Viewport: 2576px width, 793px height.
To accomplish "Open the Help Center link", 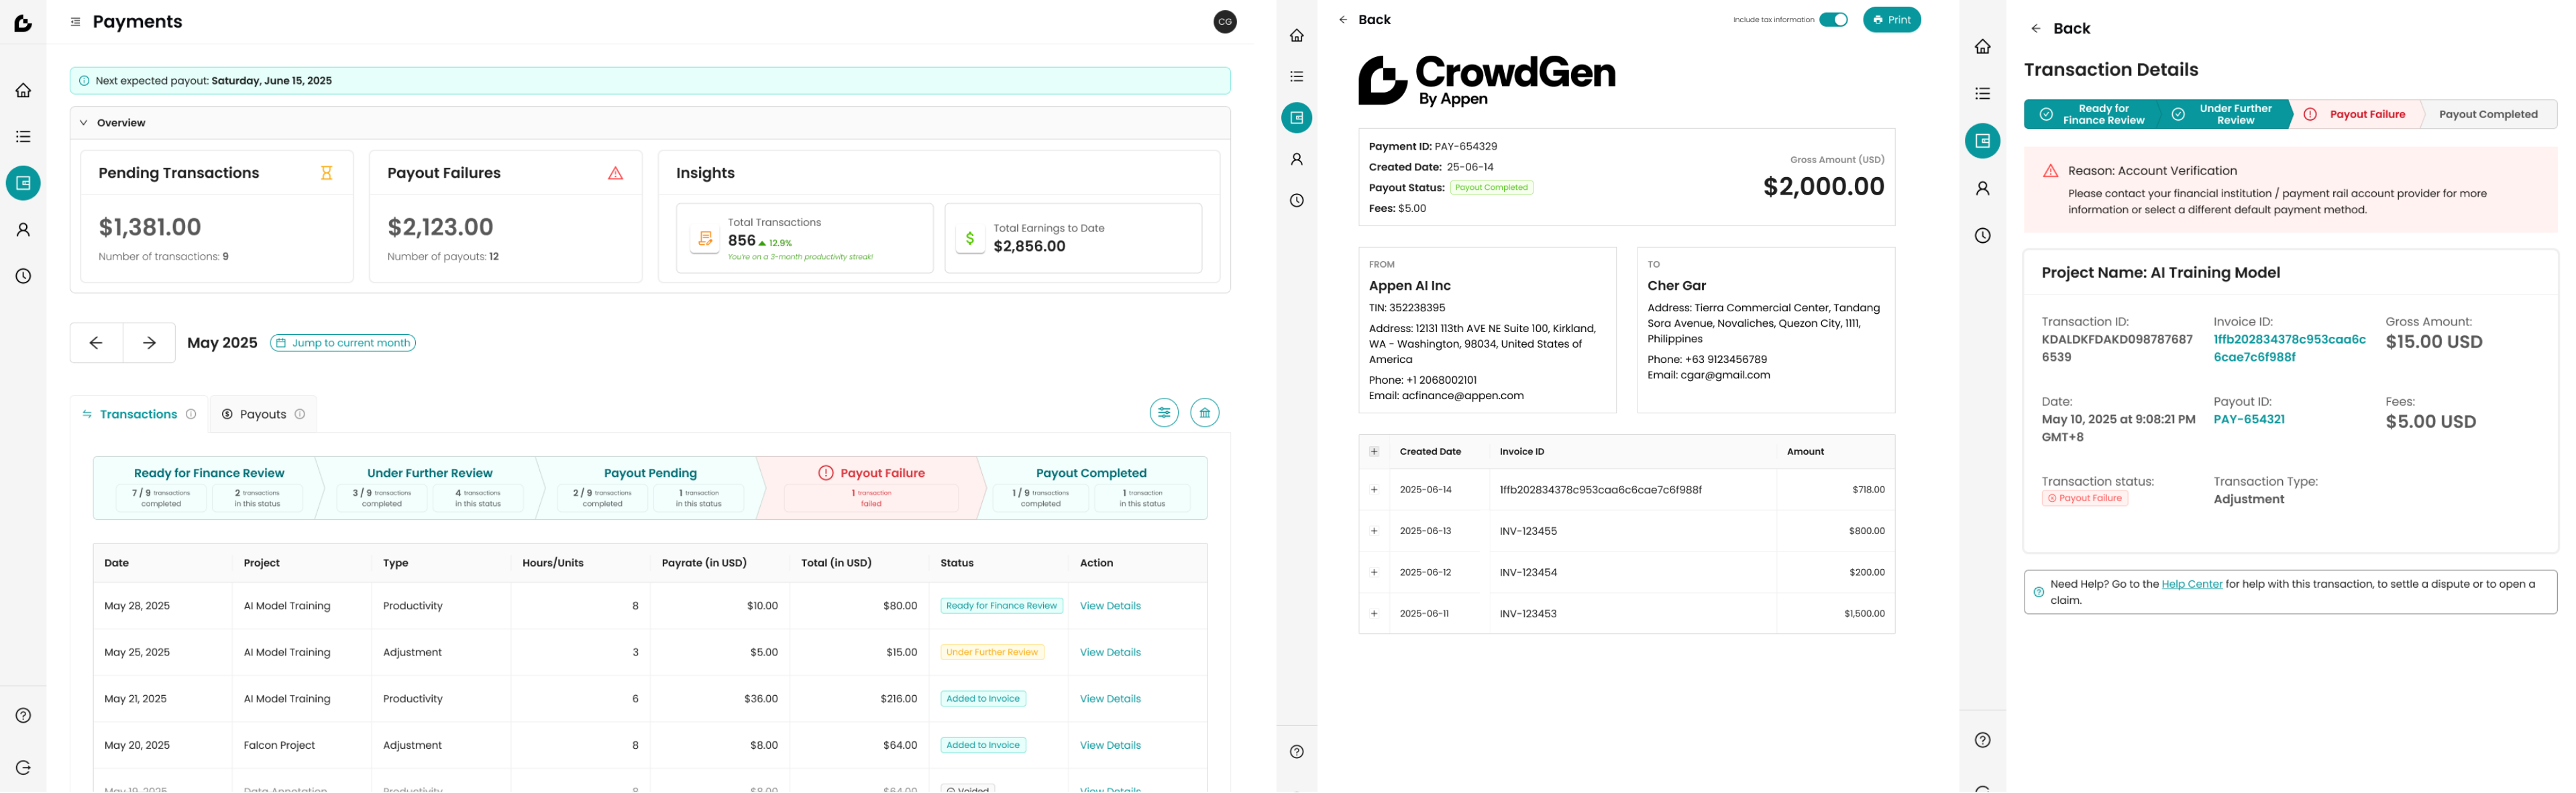I will point(2191,584).
